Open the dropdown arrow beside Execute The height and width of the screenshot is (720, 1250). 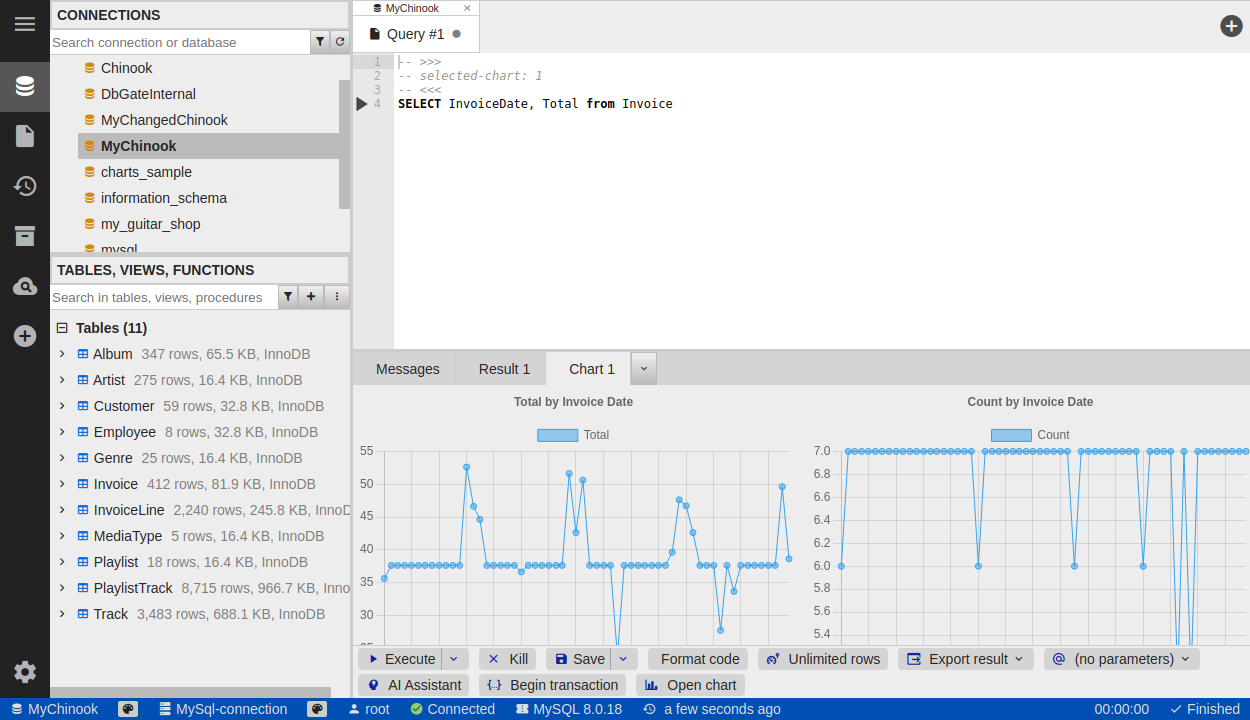tap(455, 659)
